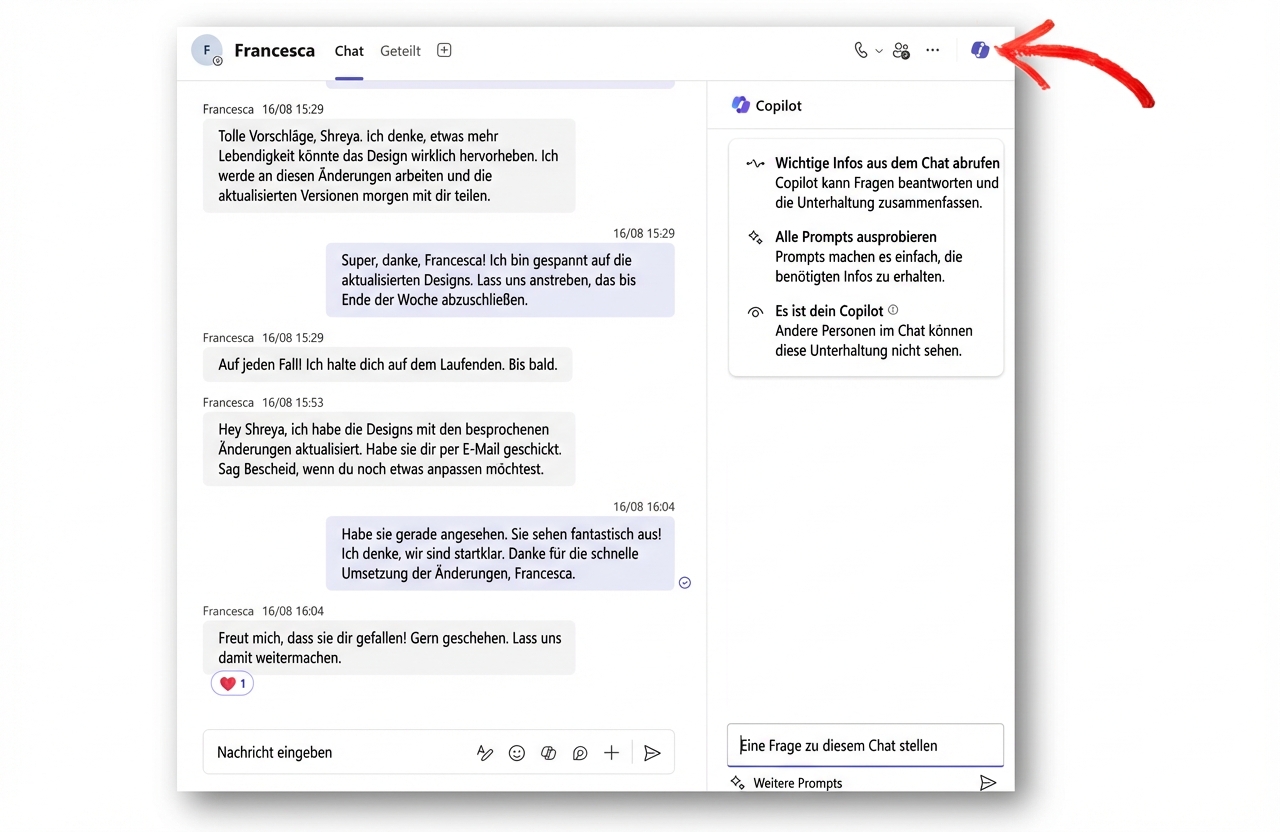Viewport: 1280px width, 832px height.
Task: Switch to the Geteilt tab
Action: point(400,50)
